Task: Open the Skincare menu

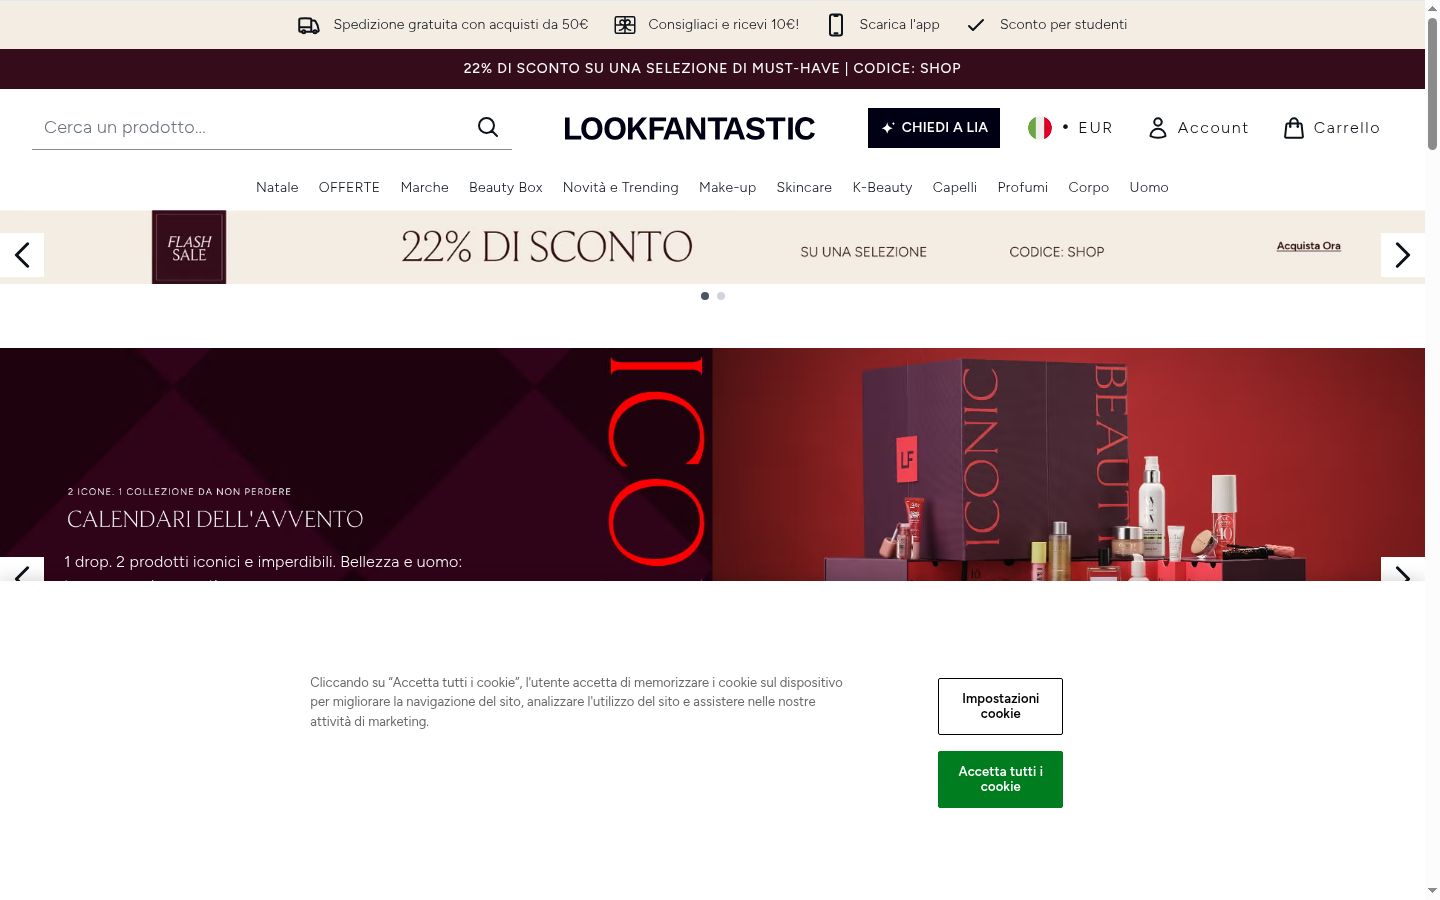Action: tap(804, 187)
